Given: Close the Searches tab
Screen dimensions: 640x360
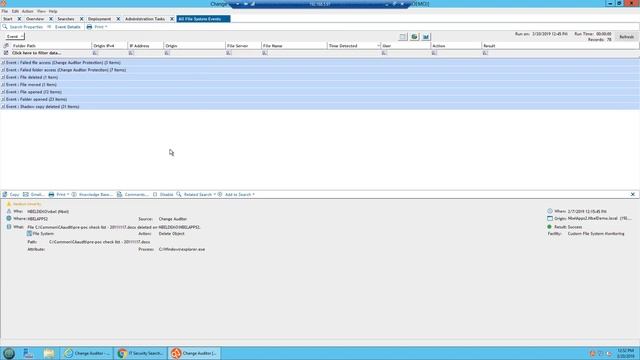Looking at the screenshot, I should click(81, 19).
